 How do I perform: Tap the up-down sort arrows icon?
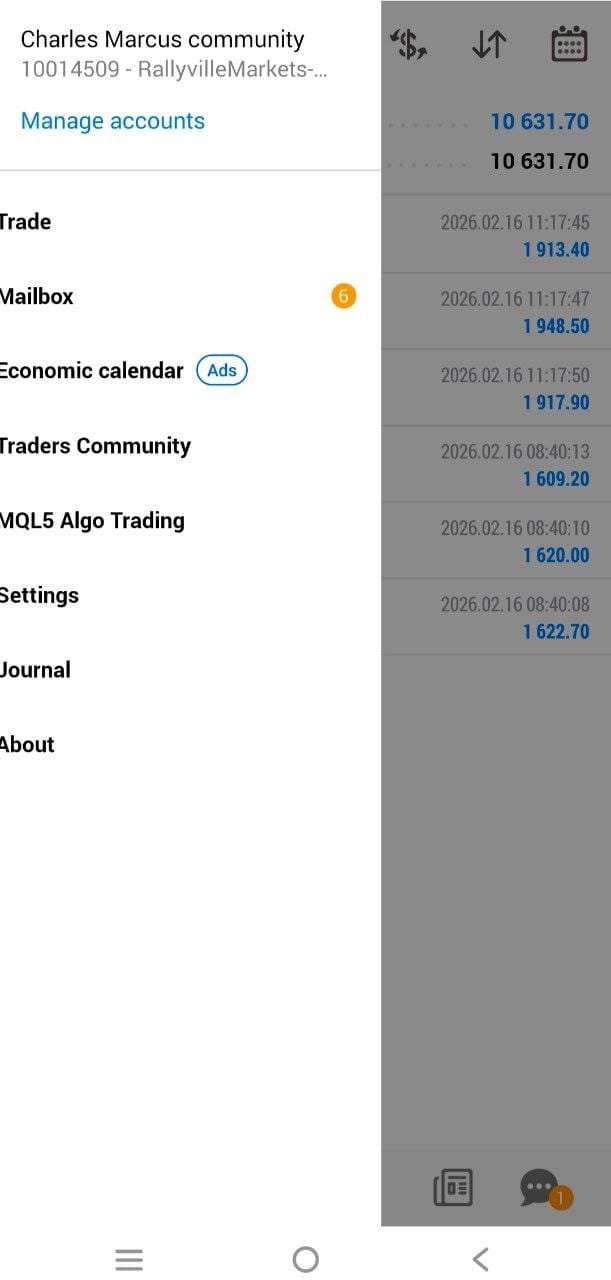488,45
